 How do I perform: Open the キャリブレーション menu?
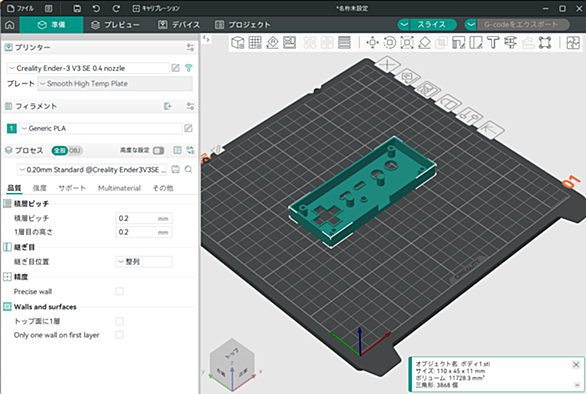point(156,9)
